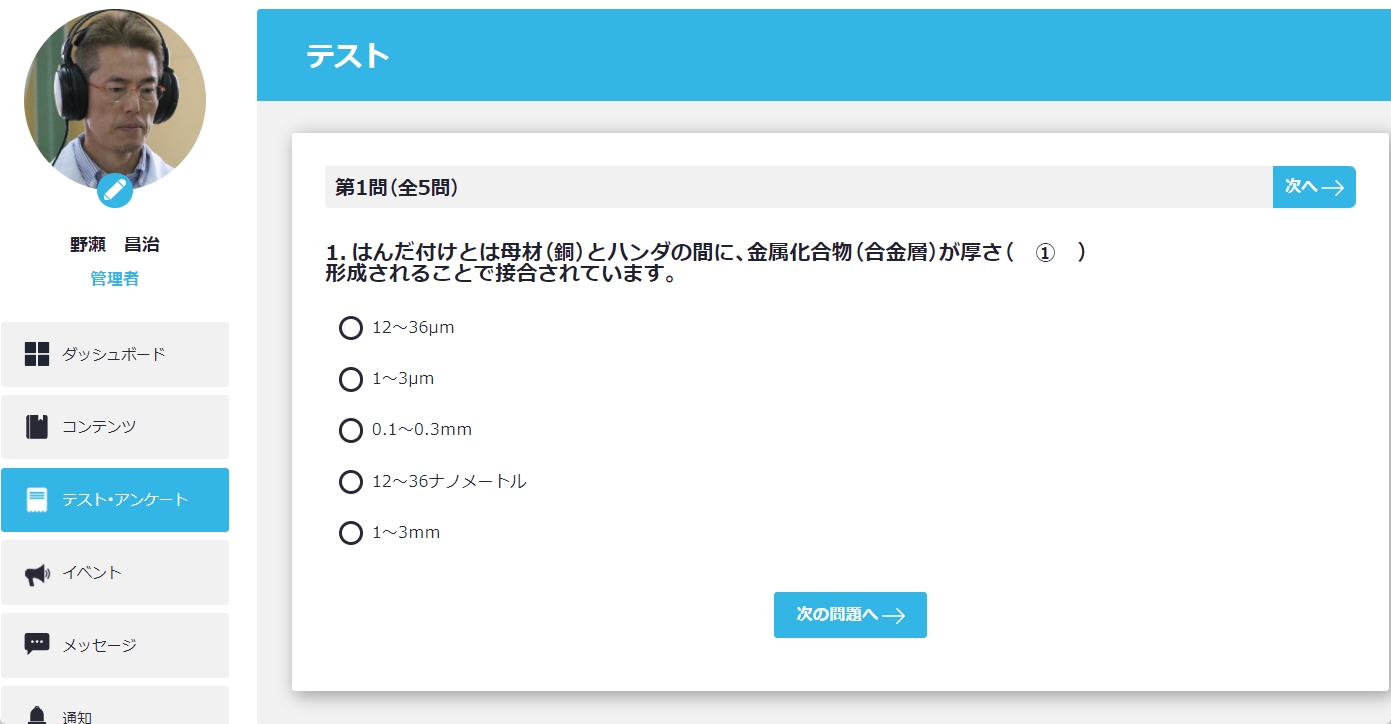Click the contents book icon
Viewport: 1391px width, 724px height.
[x=37, y=427]
